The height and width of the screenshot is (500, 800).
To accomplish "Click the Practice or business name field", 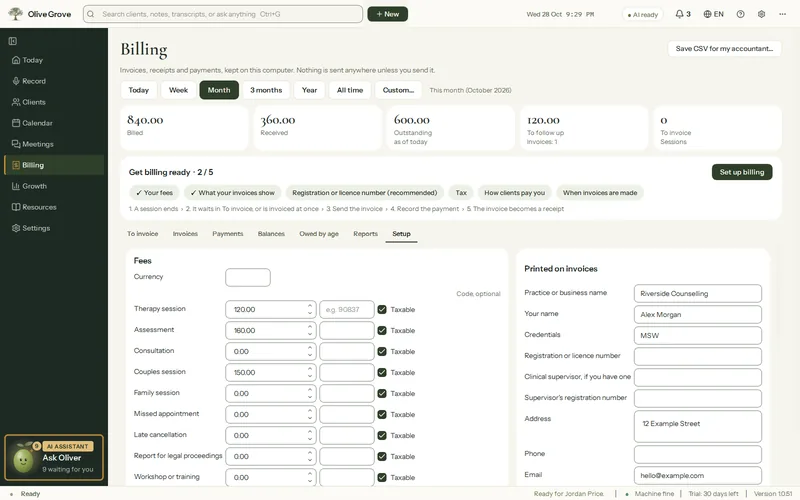I will pyautogui.click(x=697, y=293).
